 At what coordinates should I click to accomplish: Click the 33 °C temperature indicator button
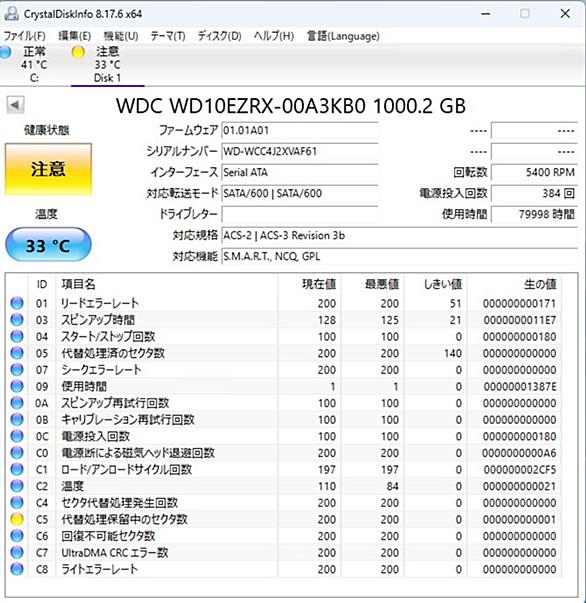[x=48, y=245]
